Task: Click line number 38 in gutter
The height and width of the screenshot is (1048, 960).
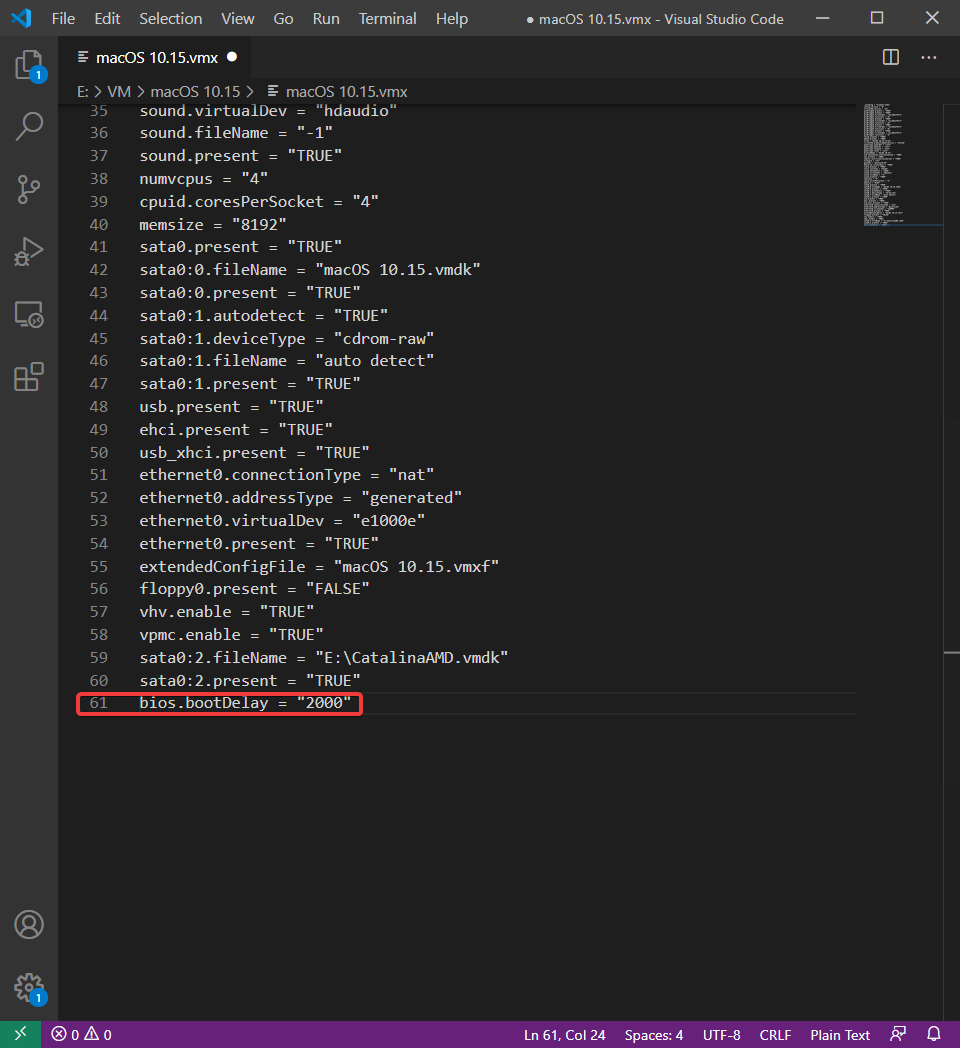Action: pyautogui.click(x=99, y=178)
